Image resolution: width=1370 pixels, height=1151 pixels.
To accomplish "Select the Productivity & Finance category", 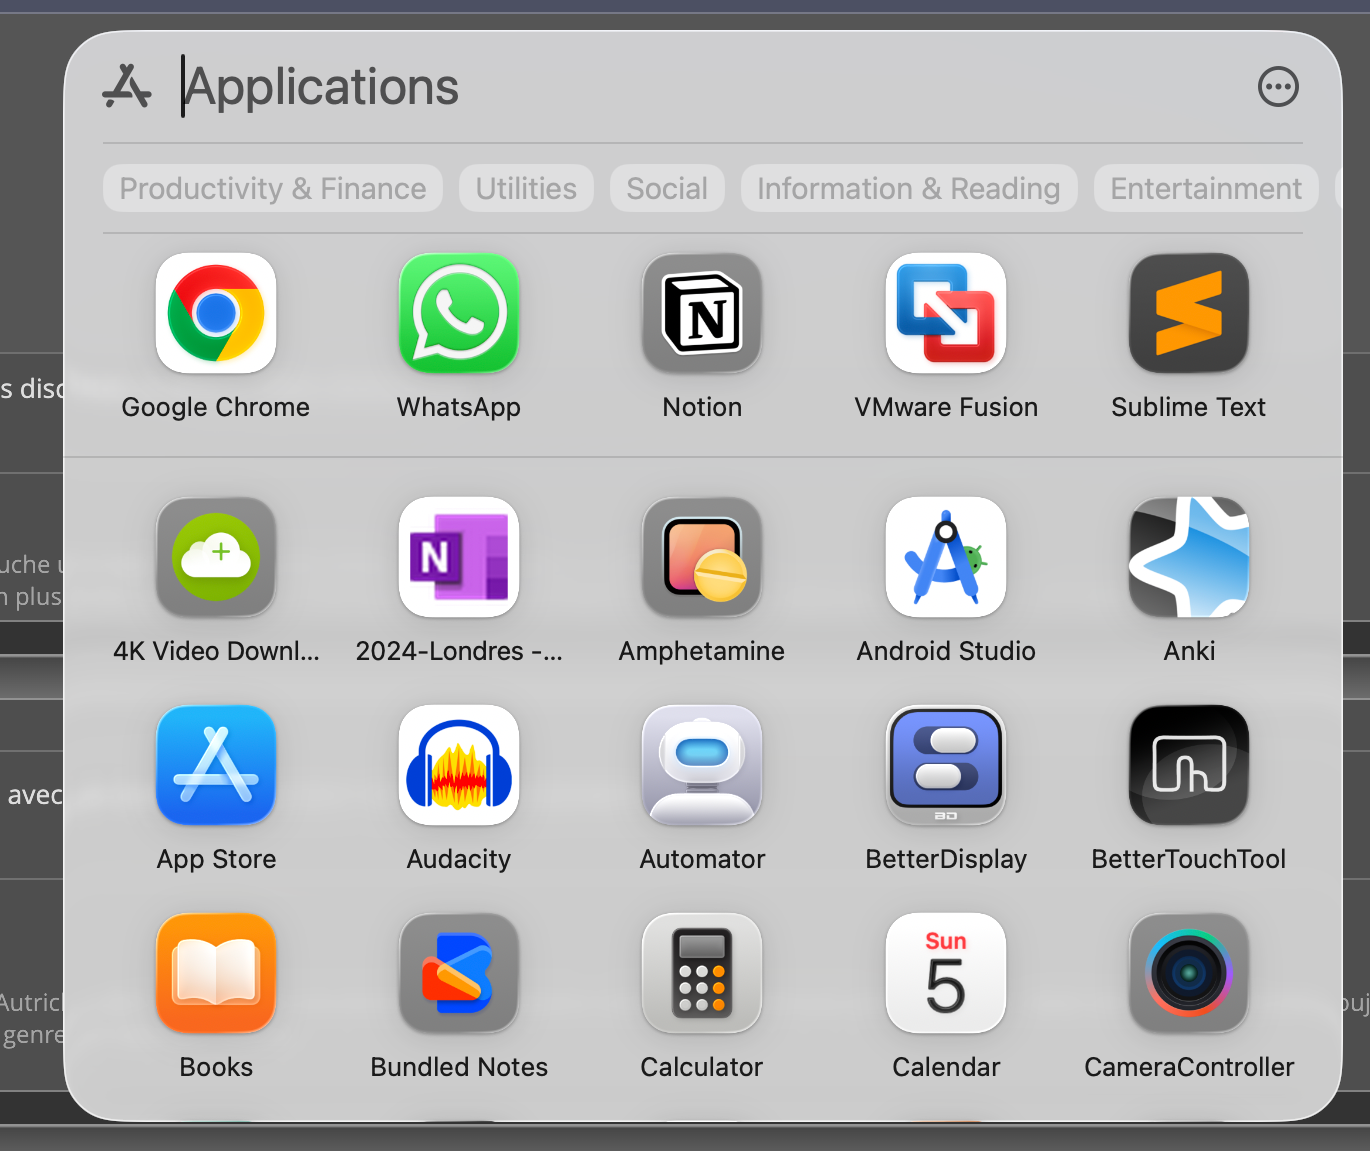I will pyautogui.click(x=273, y=189).
